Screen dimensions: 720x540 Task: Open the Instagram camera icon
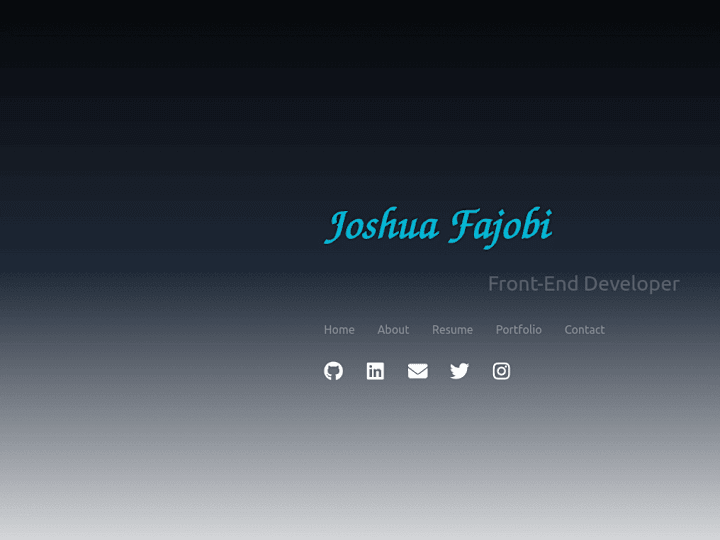(x=501, y=371)
